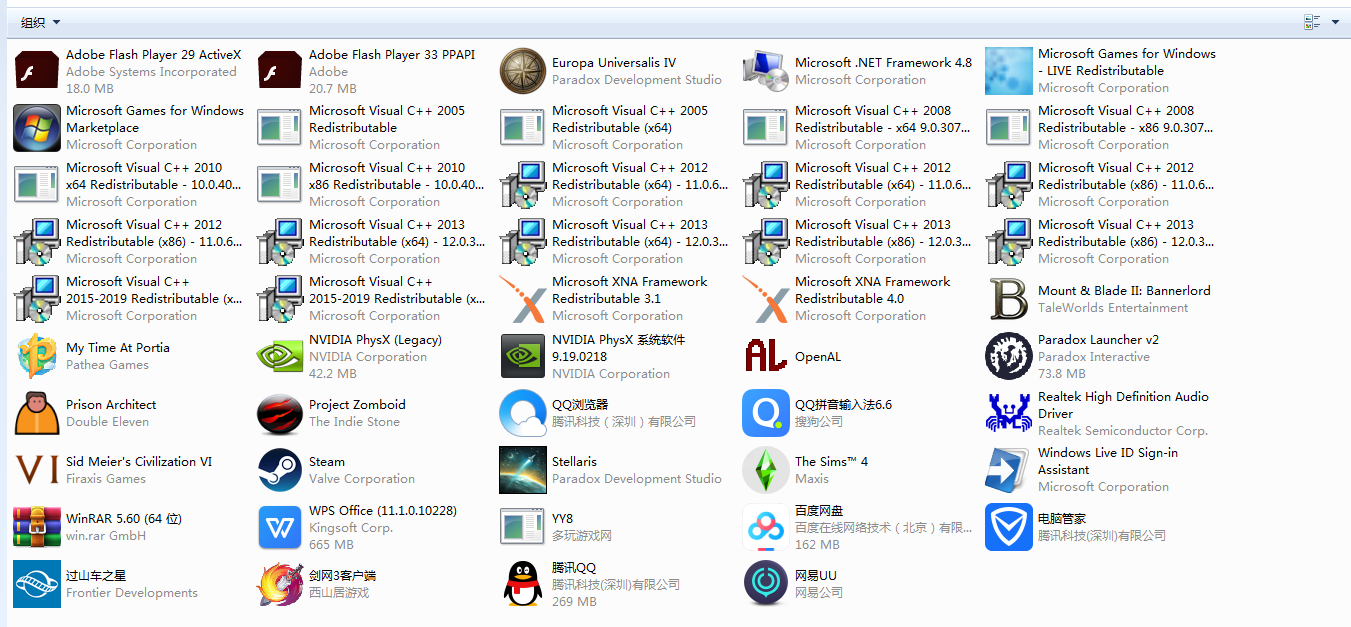Click the QQ拼音输入法6.6 icon

tap(766, 413)
